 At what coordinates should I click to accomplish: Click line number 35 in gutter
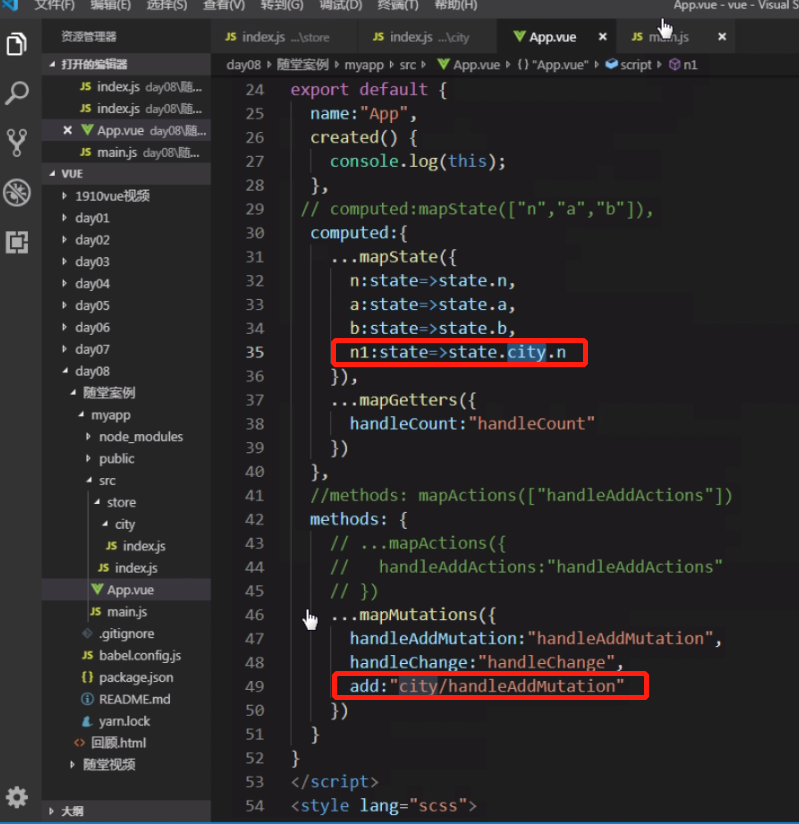255,352
